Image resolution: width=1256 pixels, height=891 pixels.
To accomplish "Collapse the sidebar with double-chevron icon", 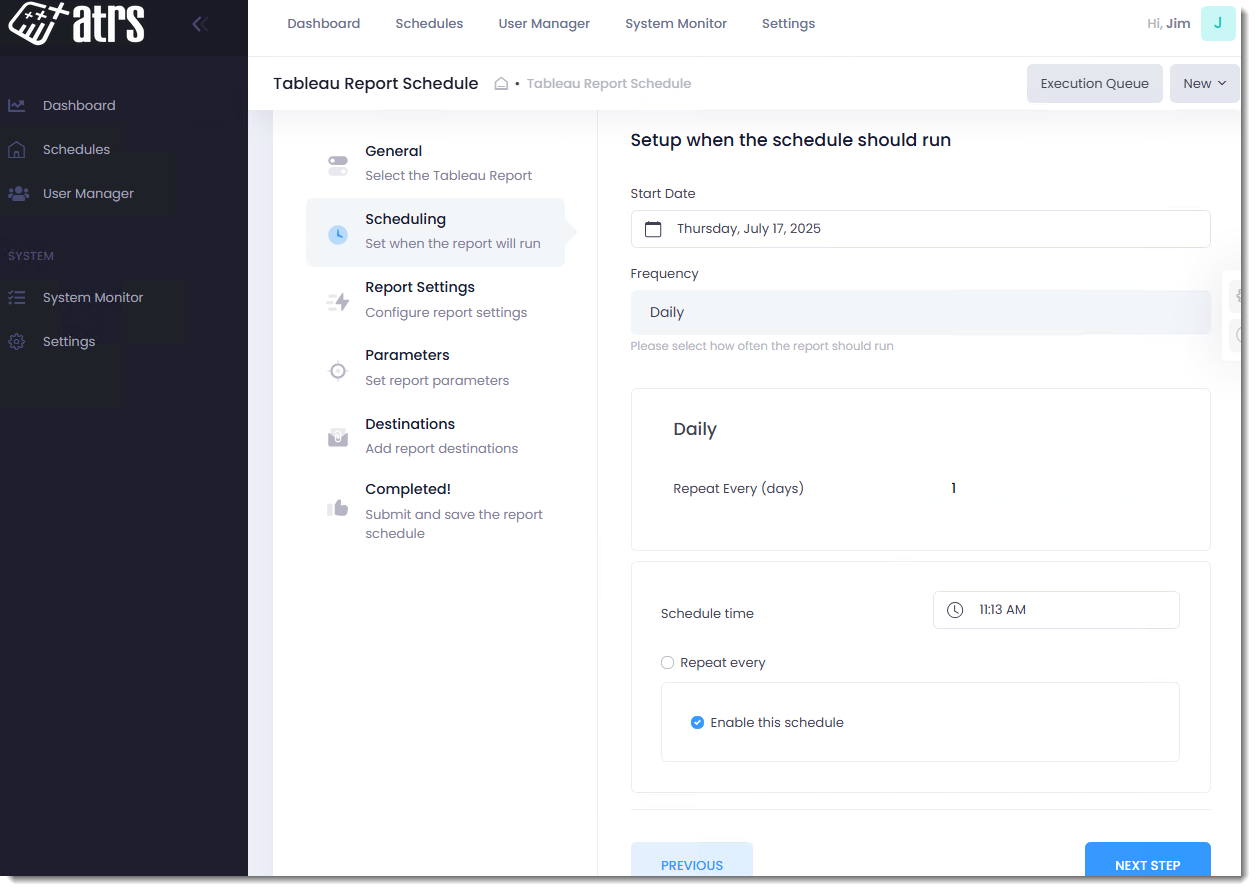I will pos(200,24).
